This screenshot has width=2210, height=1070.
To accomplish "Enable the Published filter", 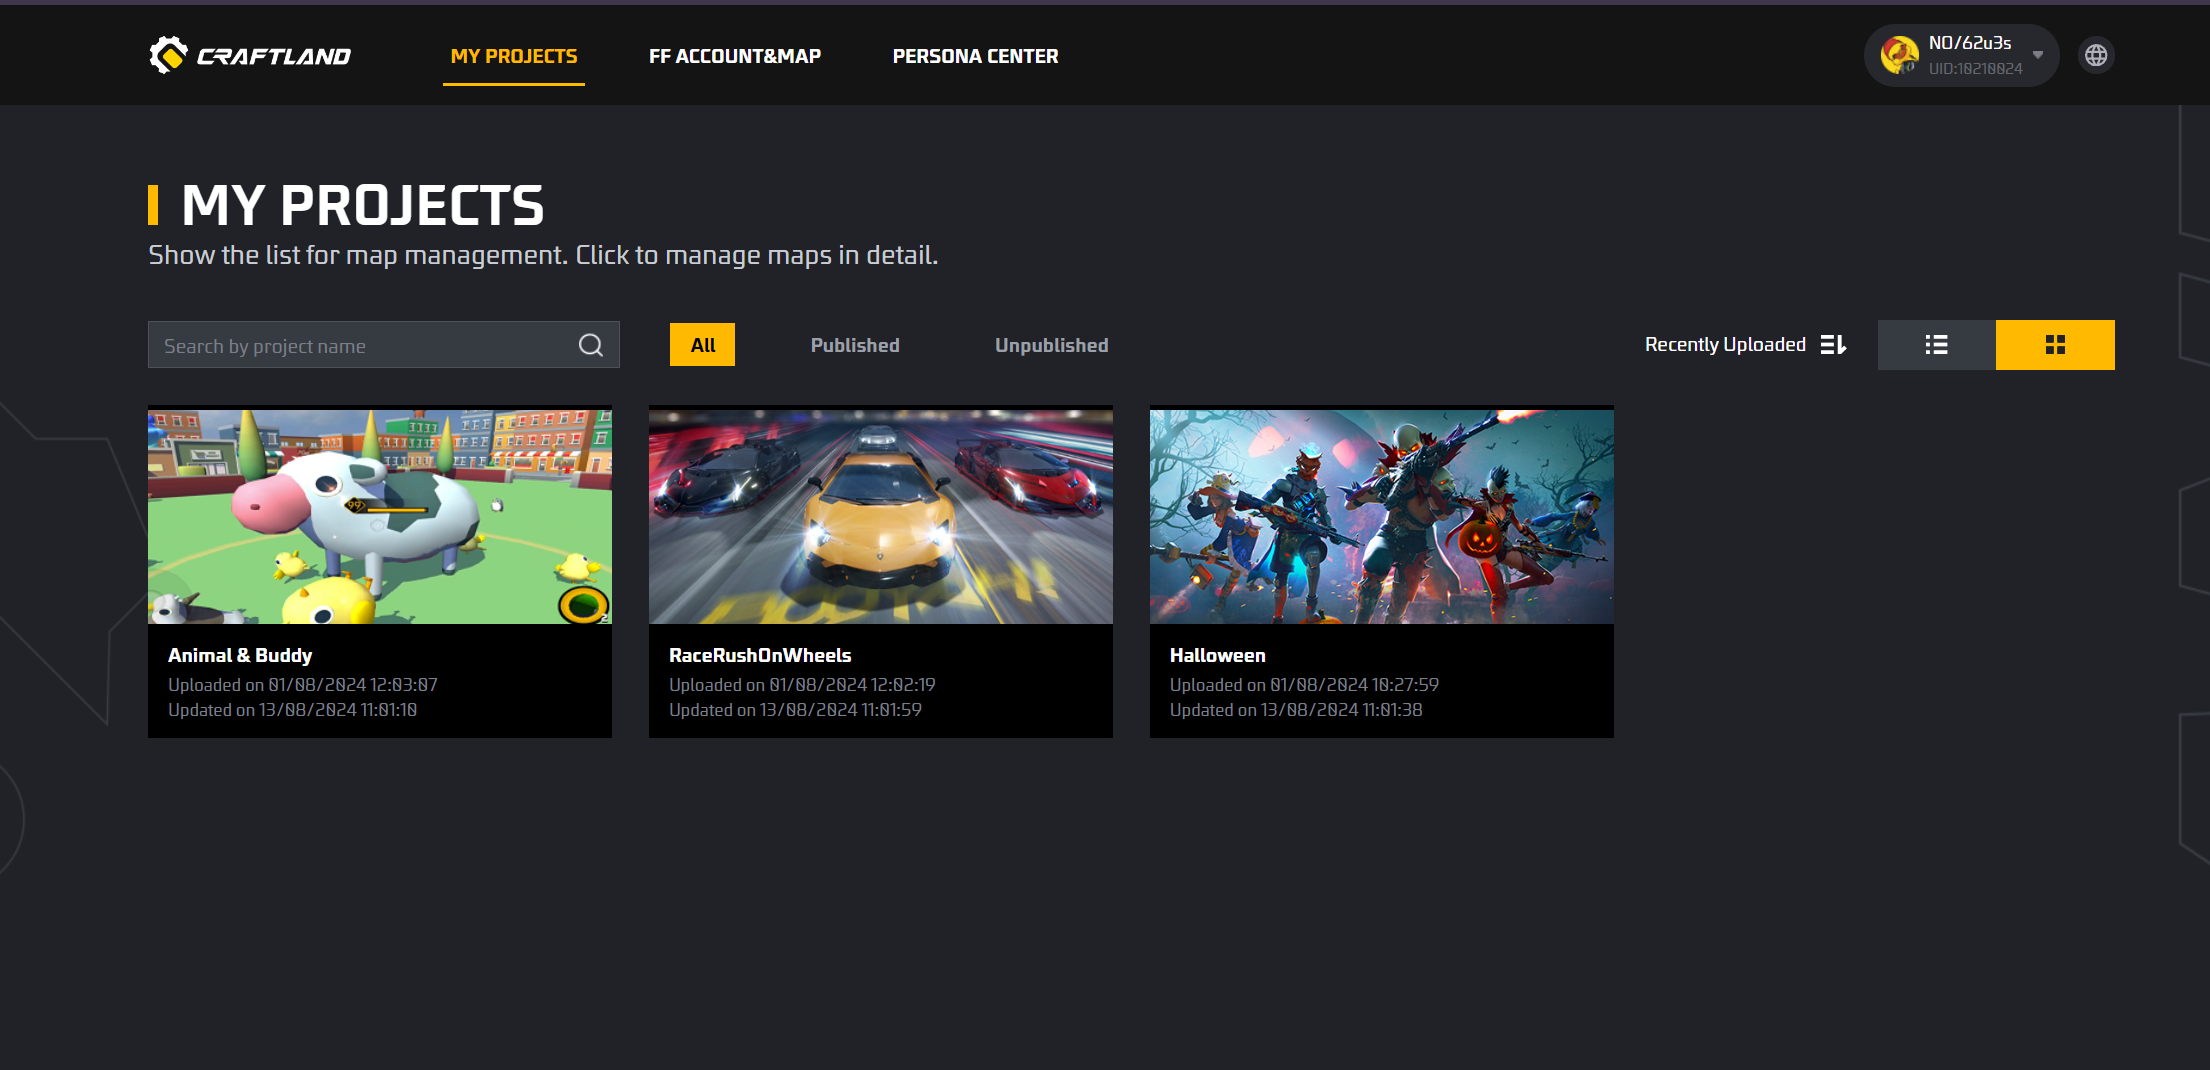I will coord(854,344).
